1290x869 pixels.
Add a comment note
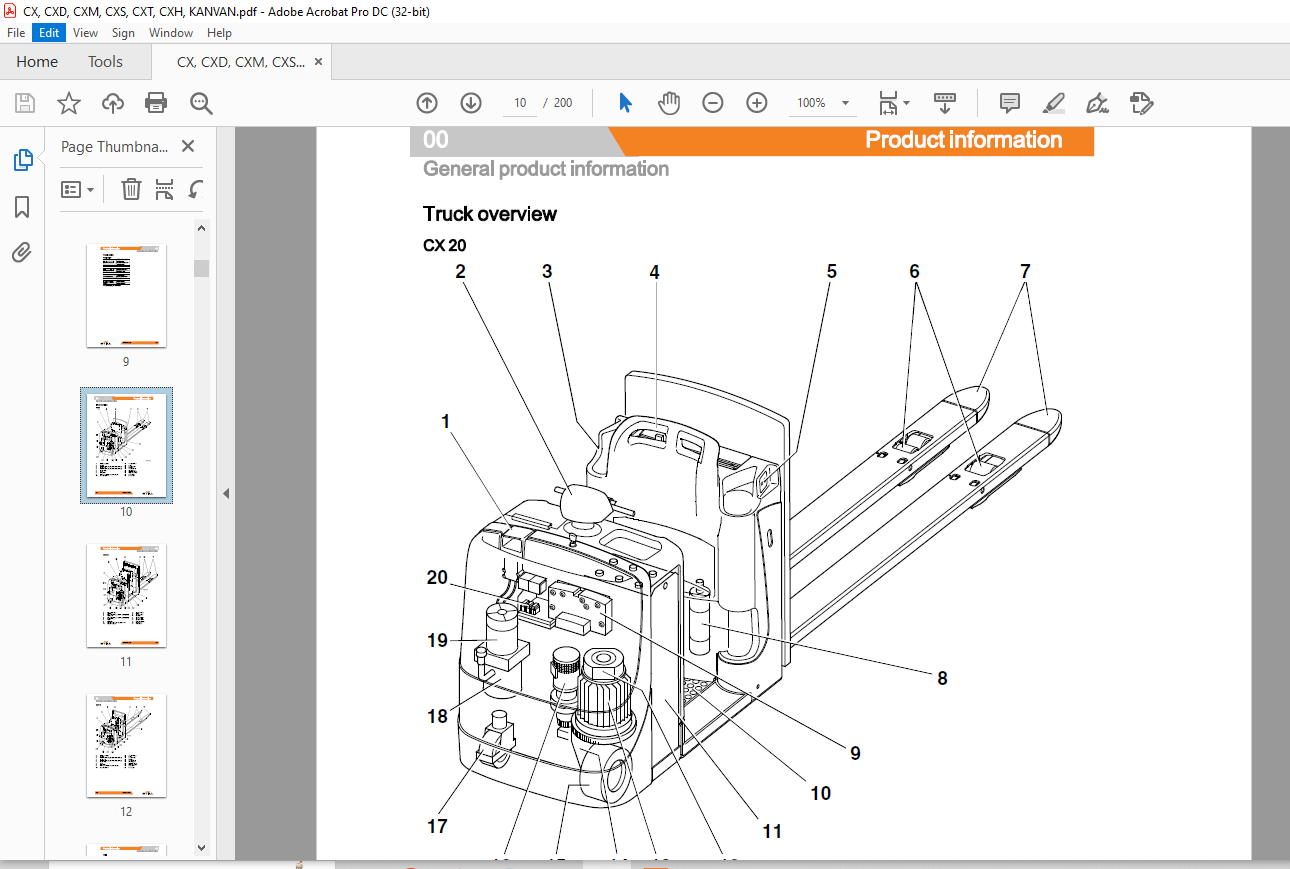(1010, 103)
